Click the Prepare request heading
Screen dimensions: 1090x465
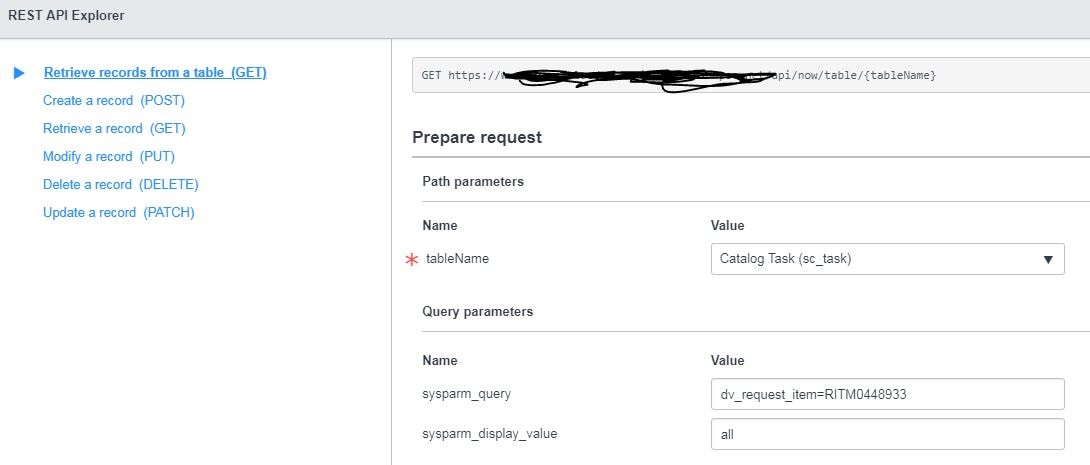point(477,137)
